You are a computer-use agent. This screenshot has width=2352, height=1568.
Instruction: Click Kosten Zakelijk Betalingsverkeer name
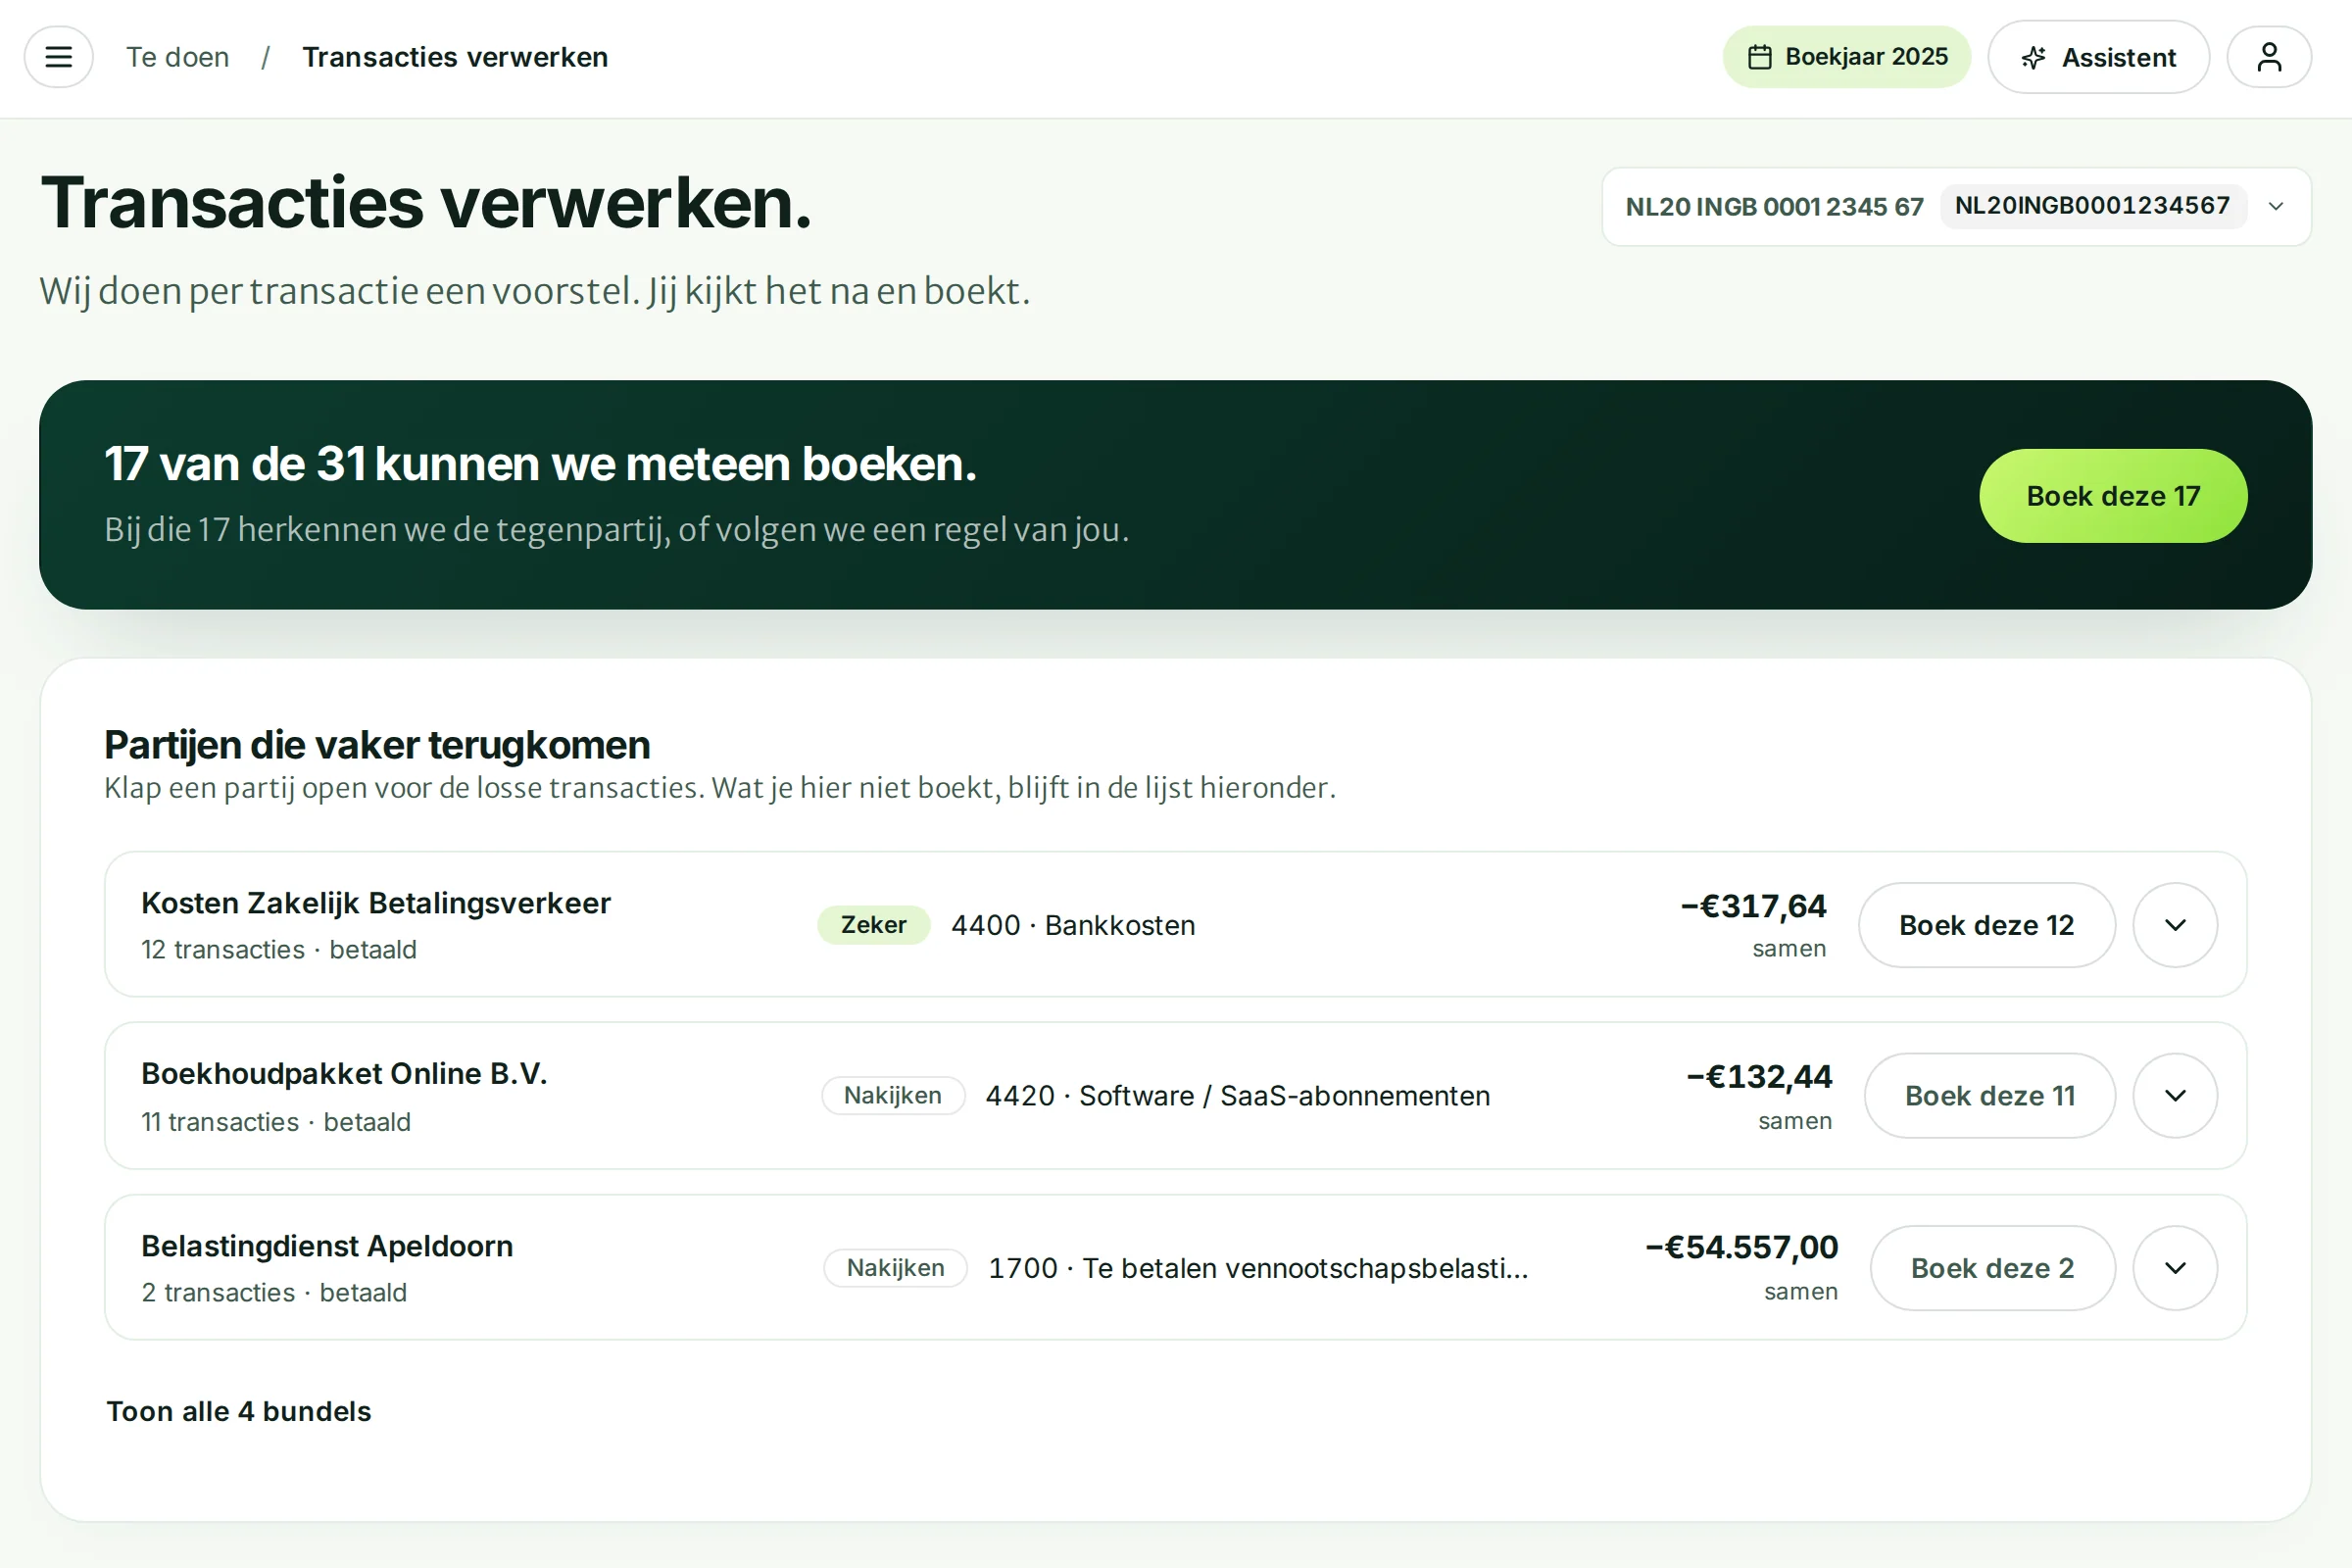click(x=376, y=903)
